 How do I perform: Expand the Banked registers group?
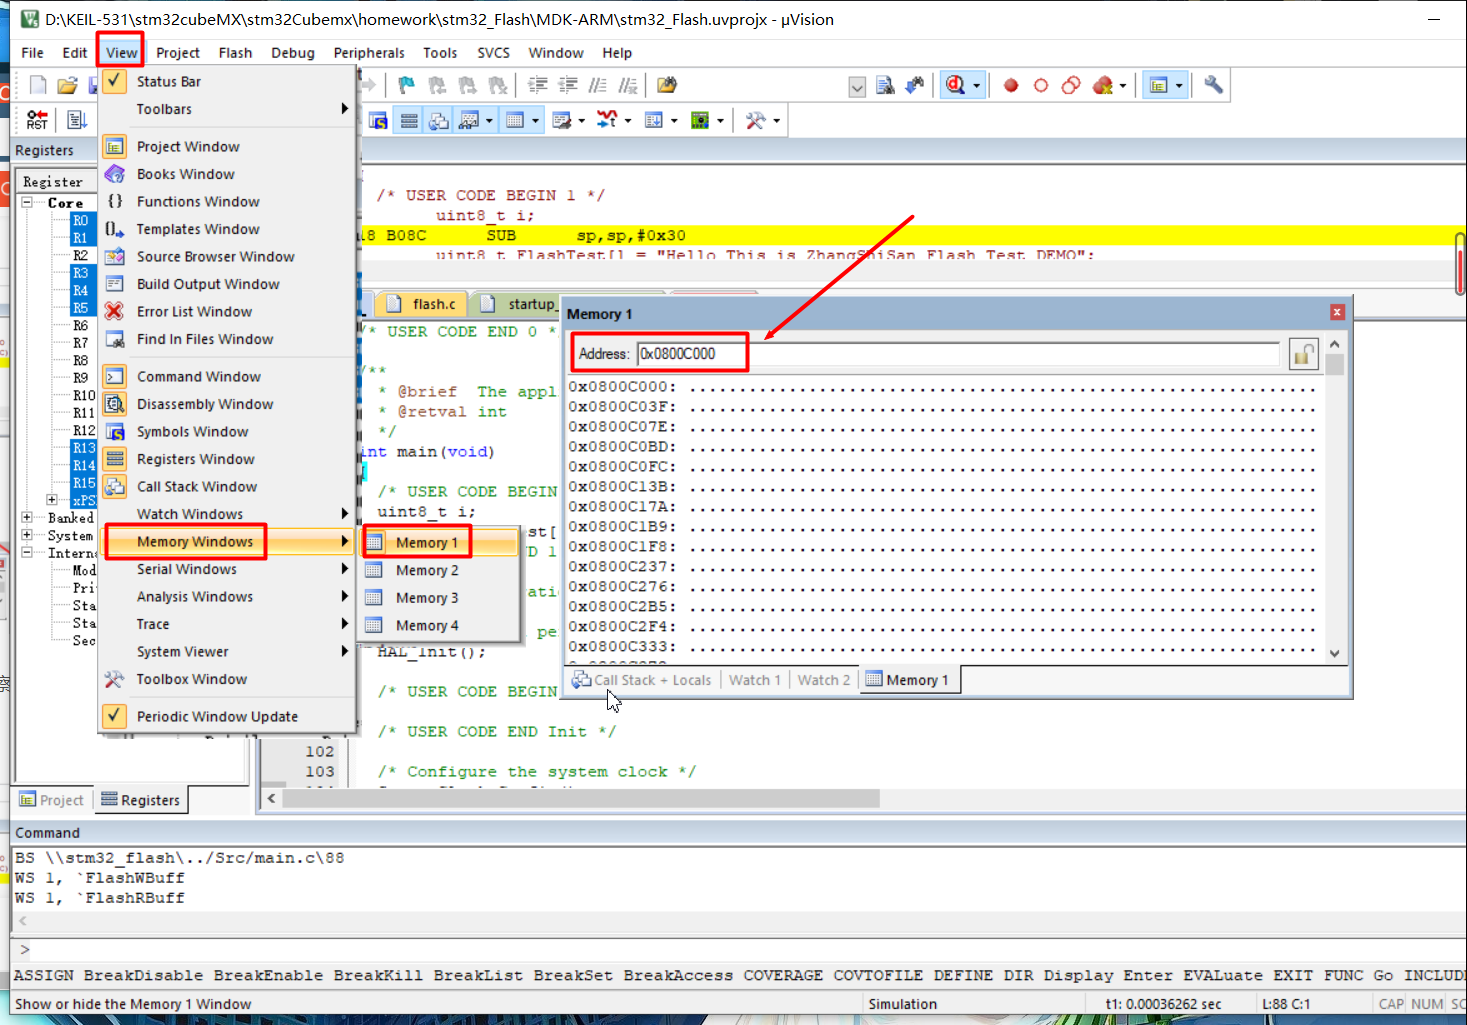click(x=28, y=518)
